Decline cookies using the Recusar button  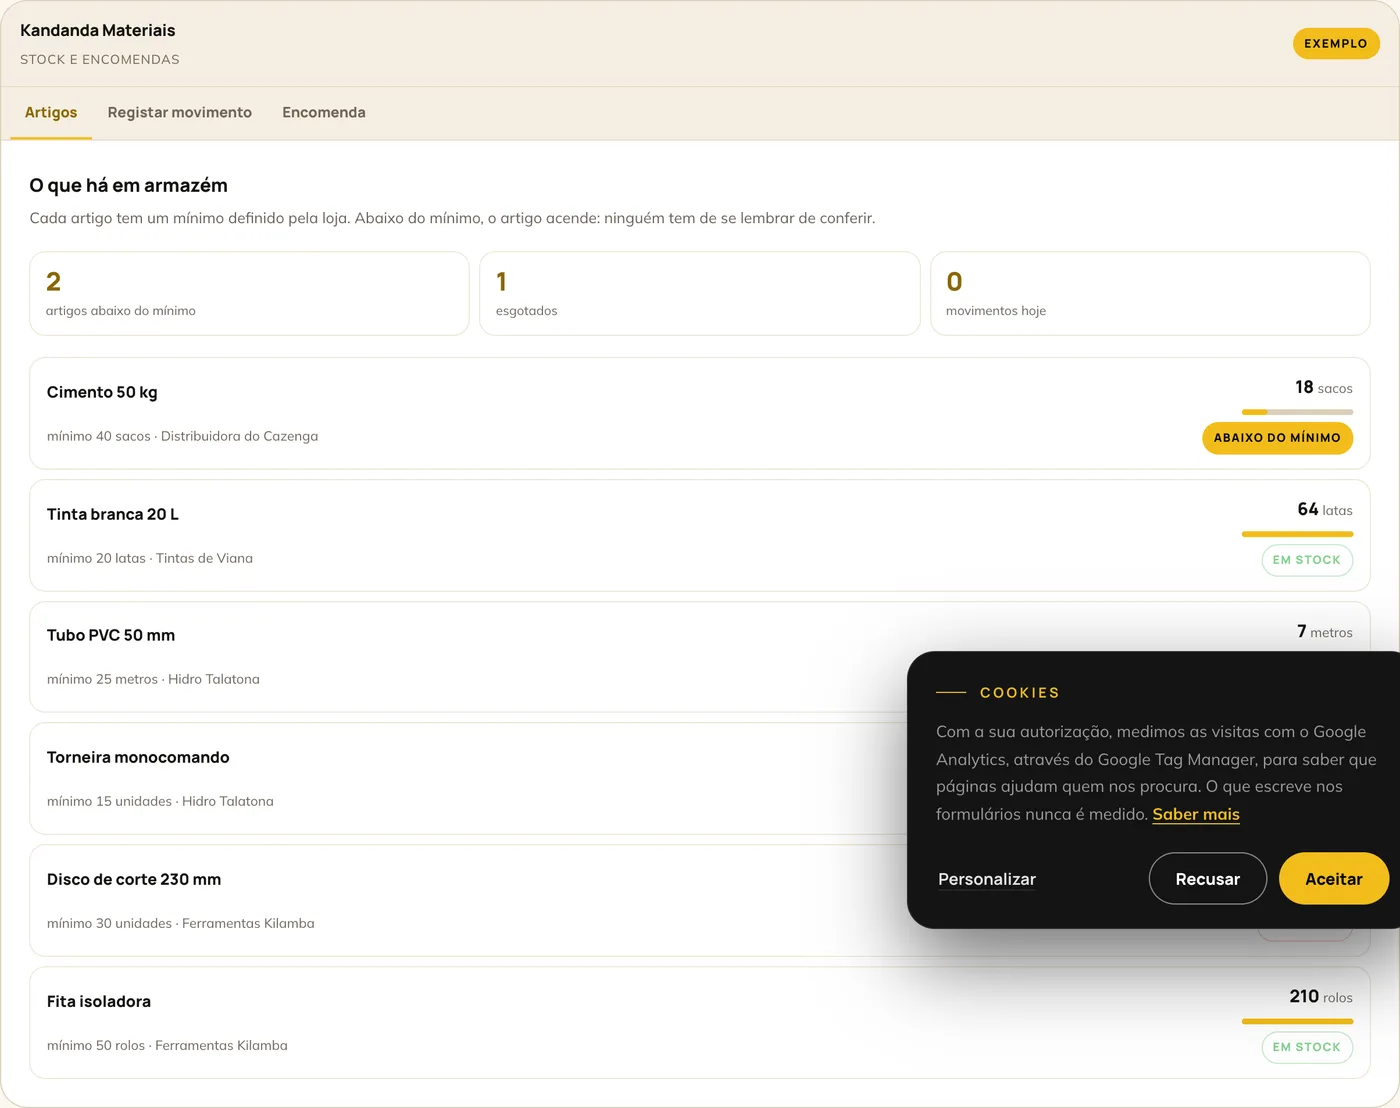point(1208,879)
